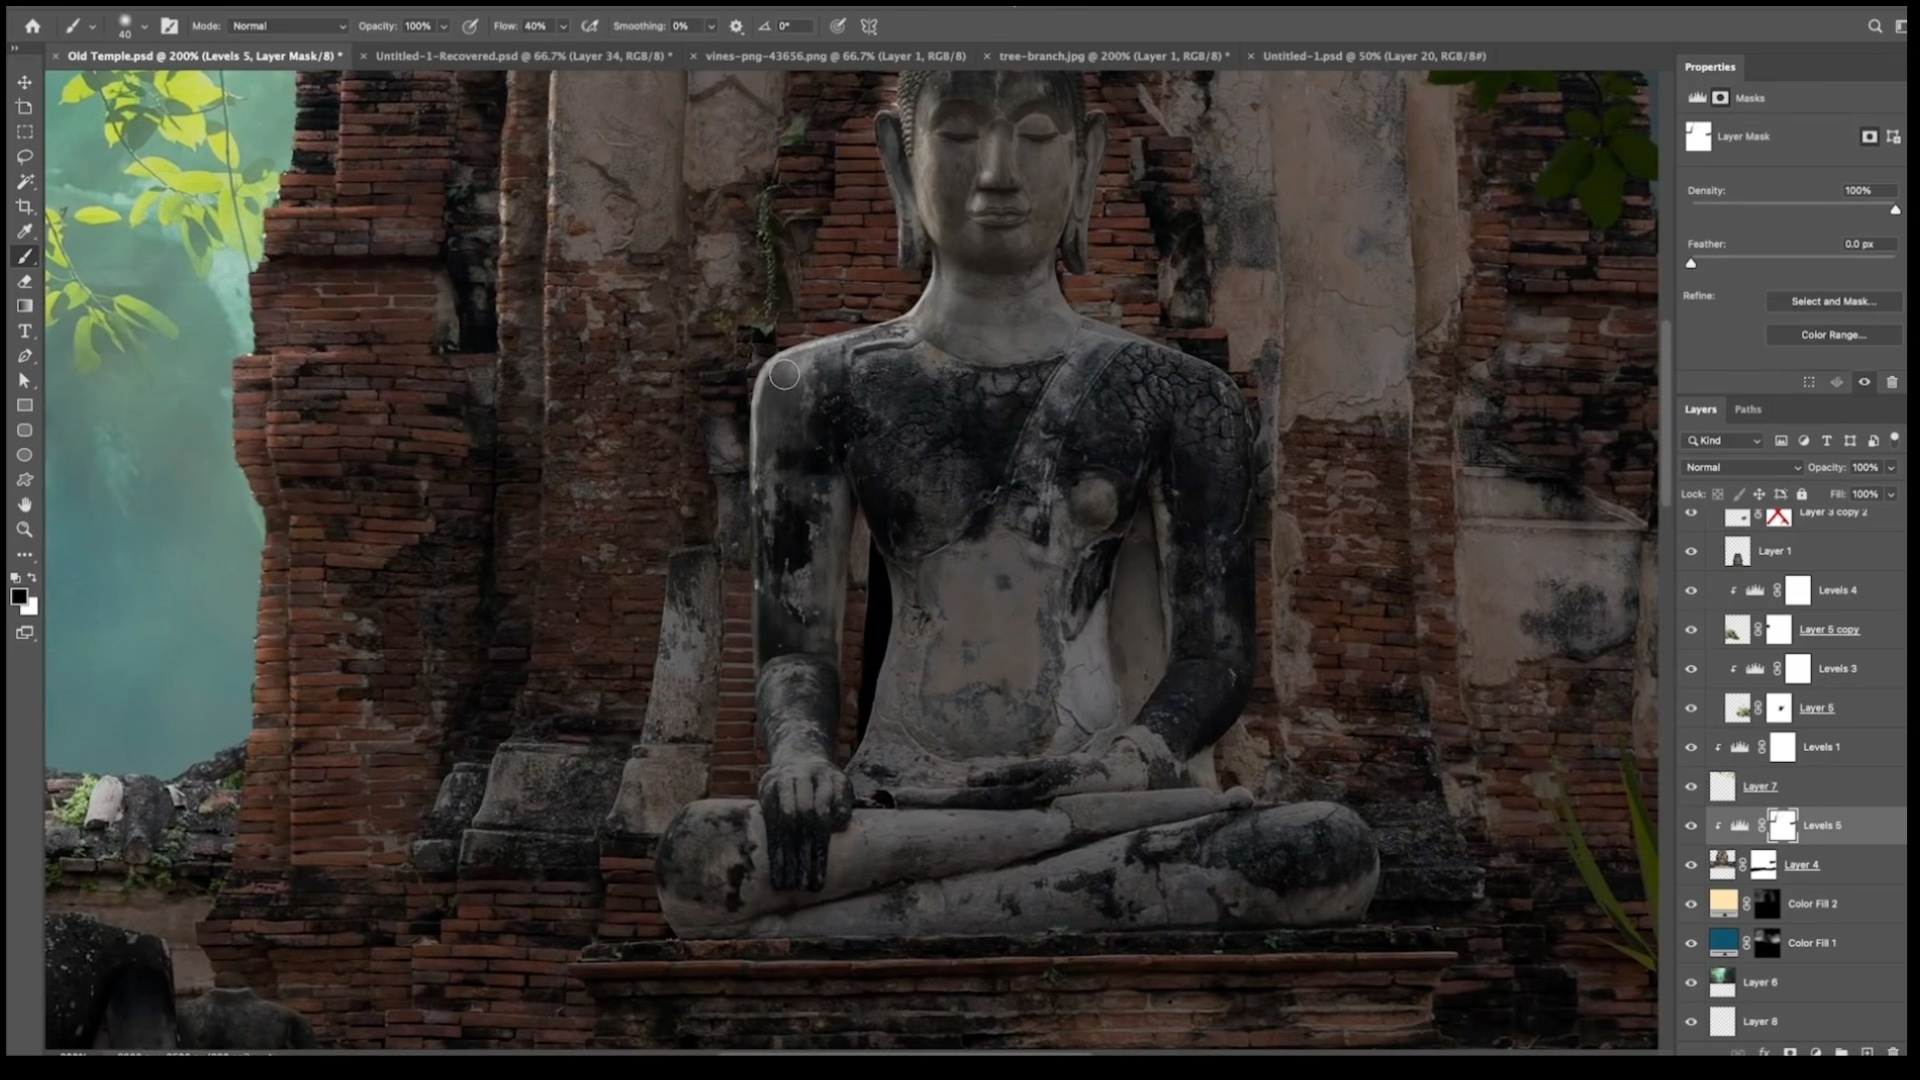
Task: Toggle airbrush-style build-up effects
Action: pyautogui.click(x=590, y=26)
